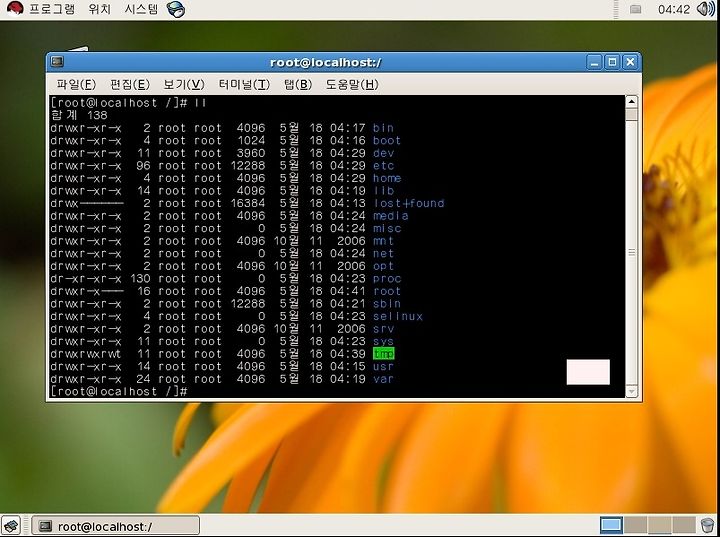
Task: Click the Red Hat logo icon
Action: (15, 9)
